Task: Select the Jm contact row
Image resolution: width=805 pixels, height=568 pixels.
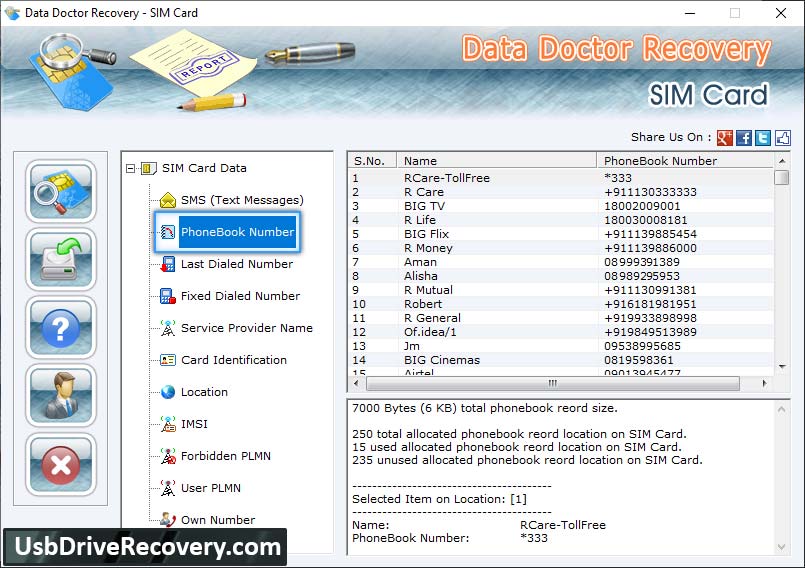Action: coord(561,346)
